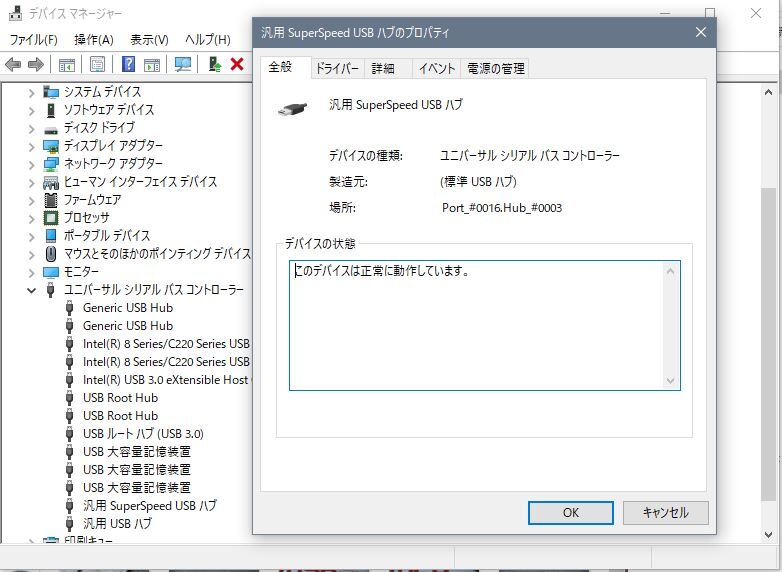Click the ソフトウェア デバイス category icon

click(x=51, y=110)
